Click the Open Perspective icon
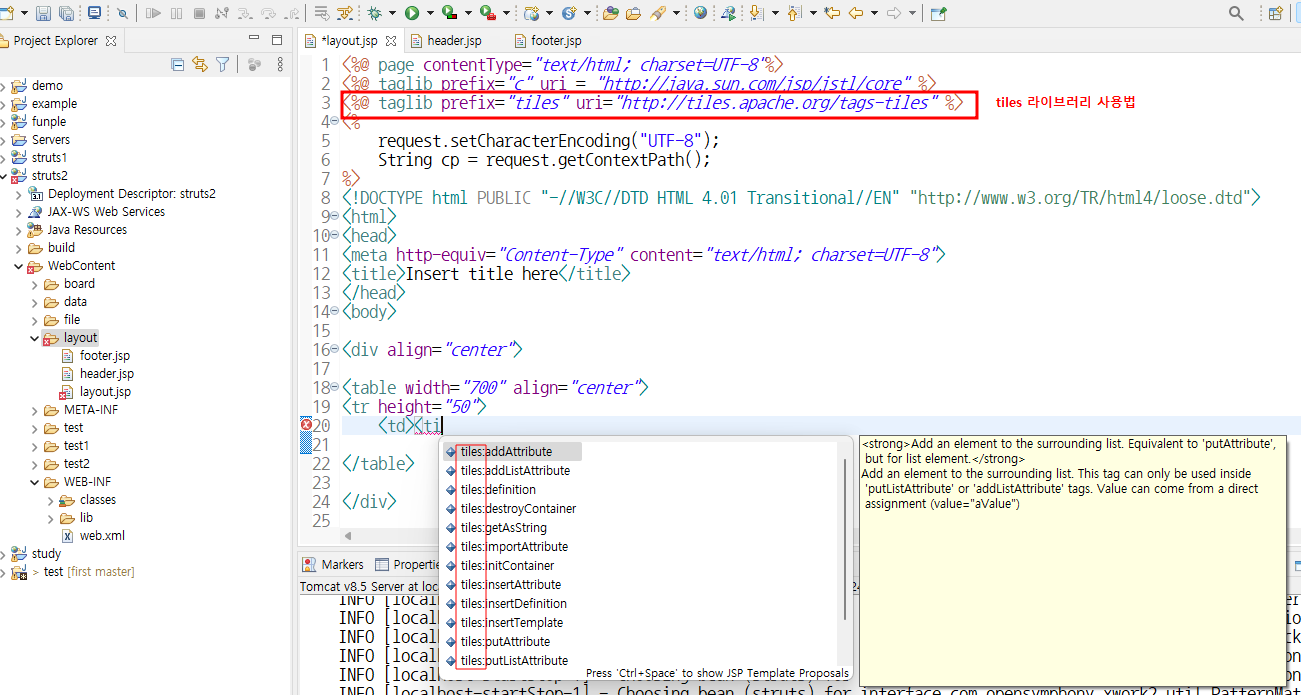 [x=1275, y=13]
